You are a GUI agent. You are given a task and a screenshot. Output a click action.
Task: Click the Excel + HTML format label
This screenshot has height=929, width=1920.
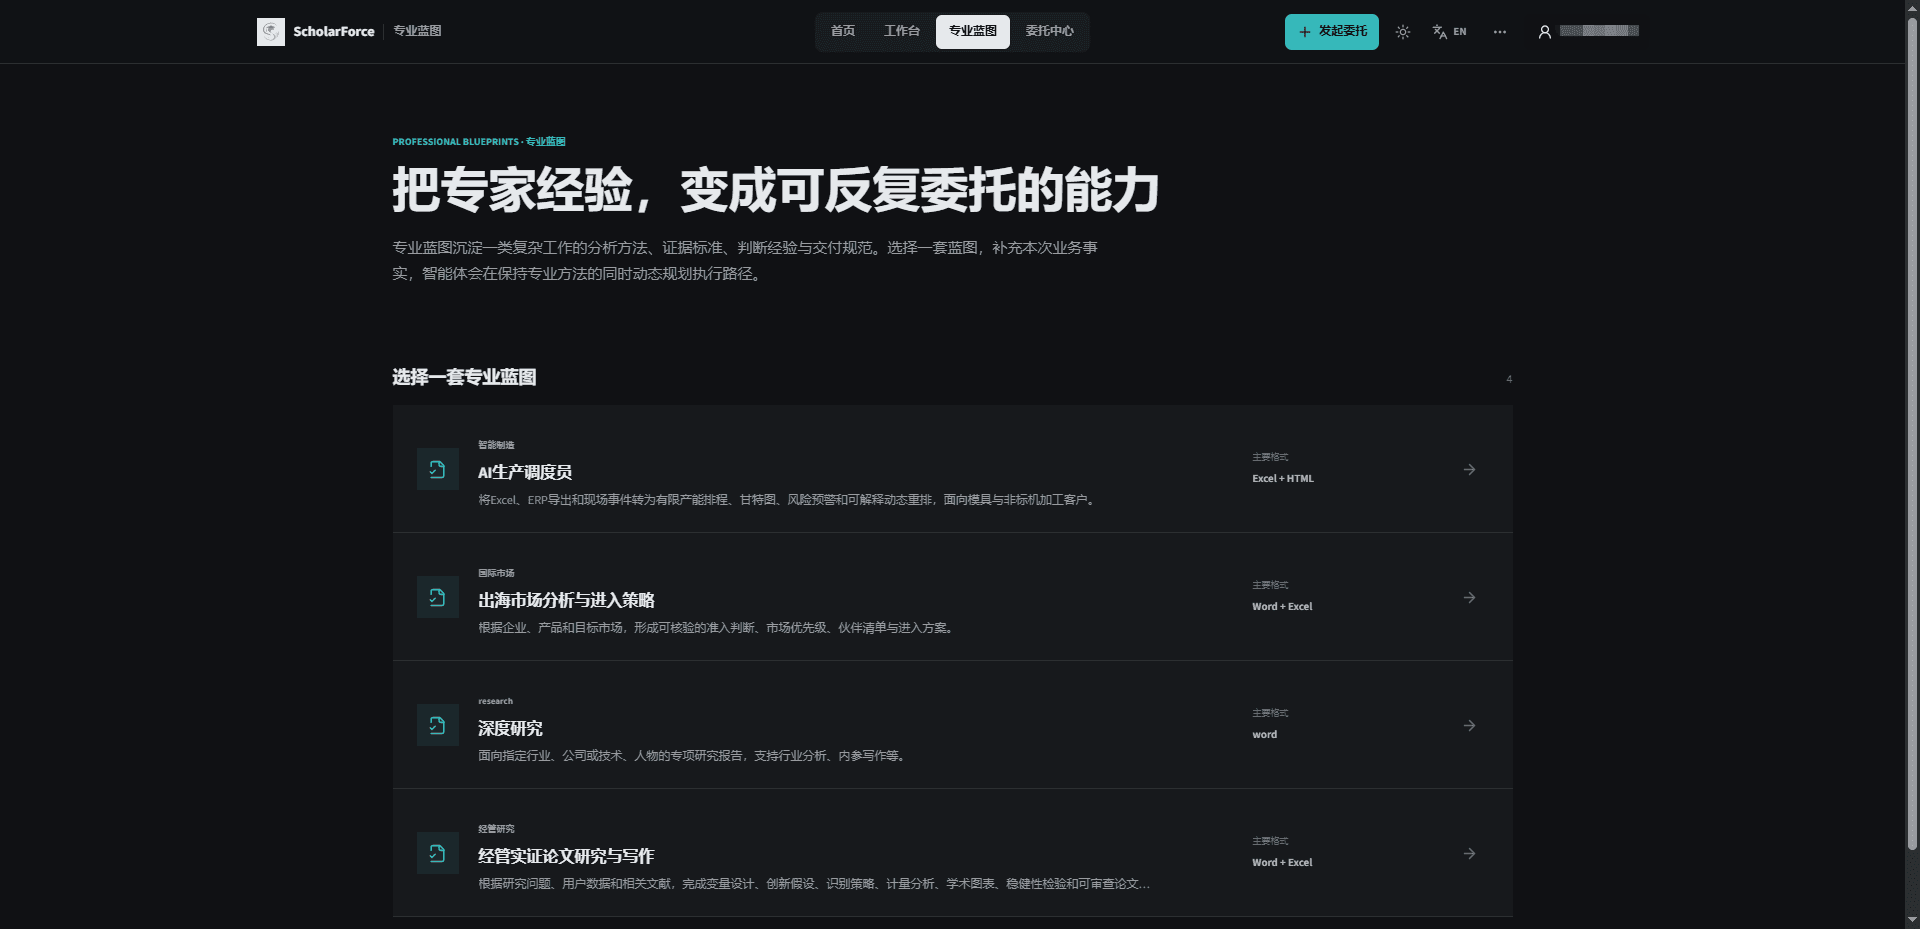pos(1283,479)
